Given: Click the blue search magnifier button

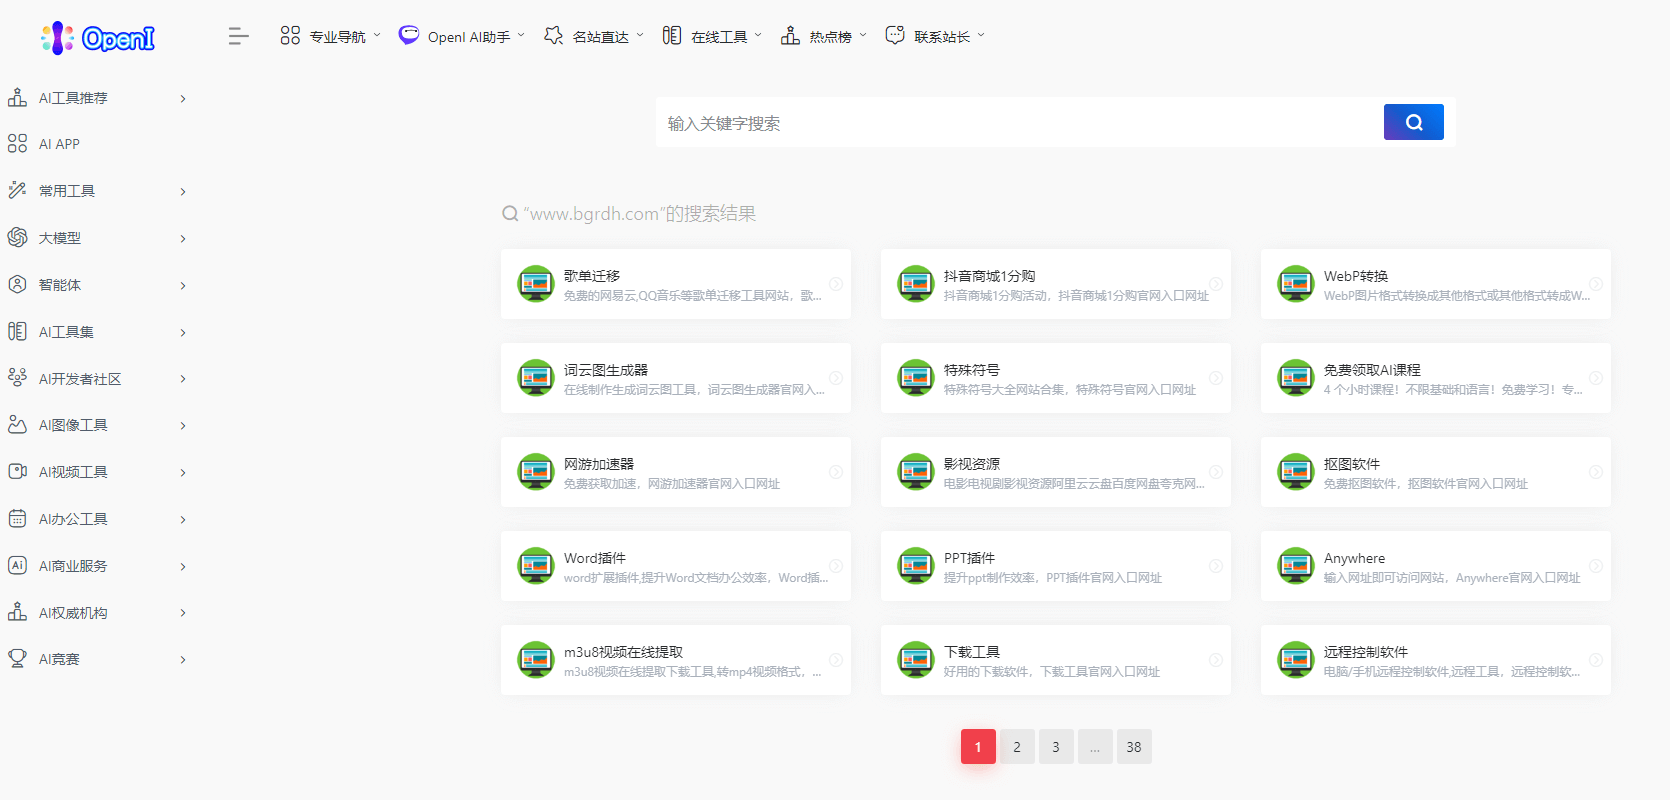Looking at the screenshot, I should coord(1413,122).
